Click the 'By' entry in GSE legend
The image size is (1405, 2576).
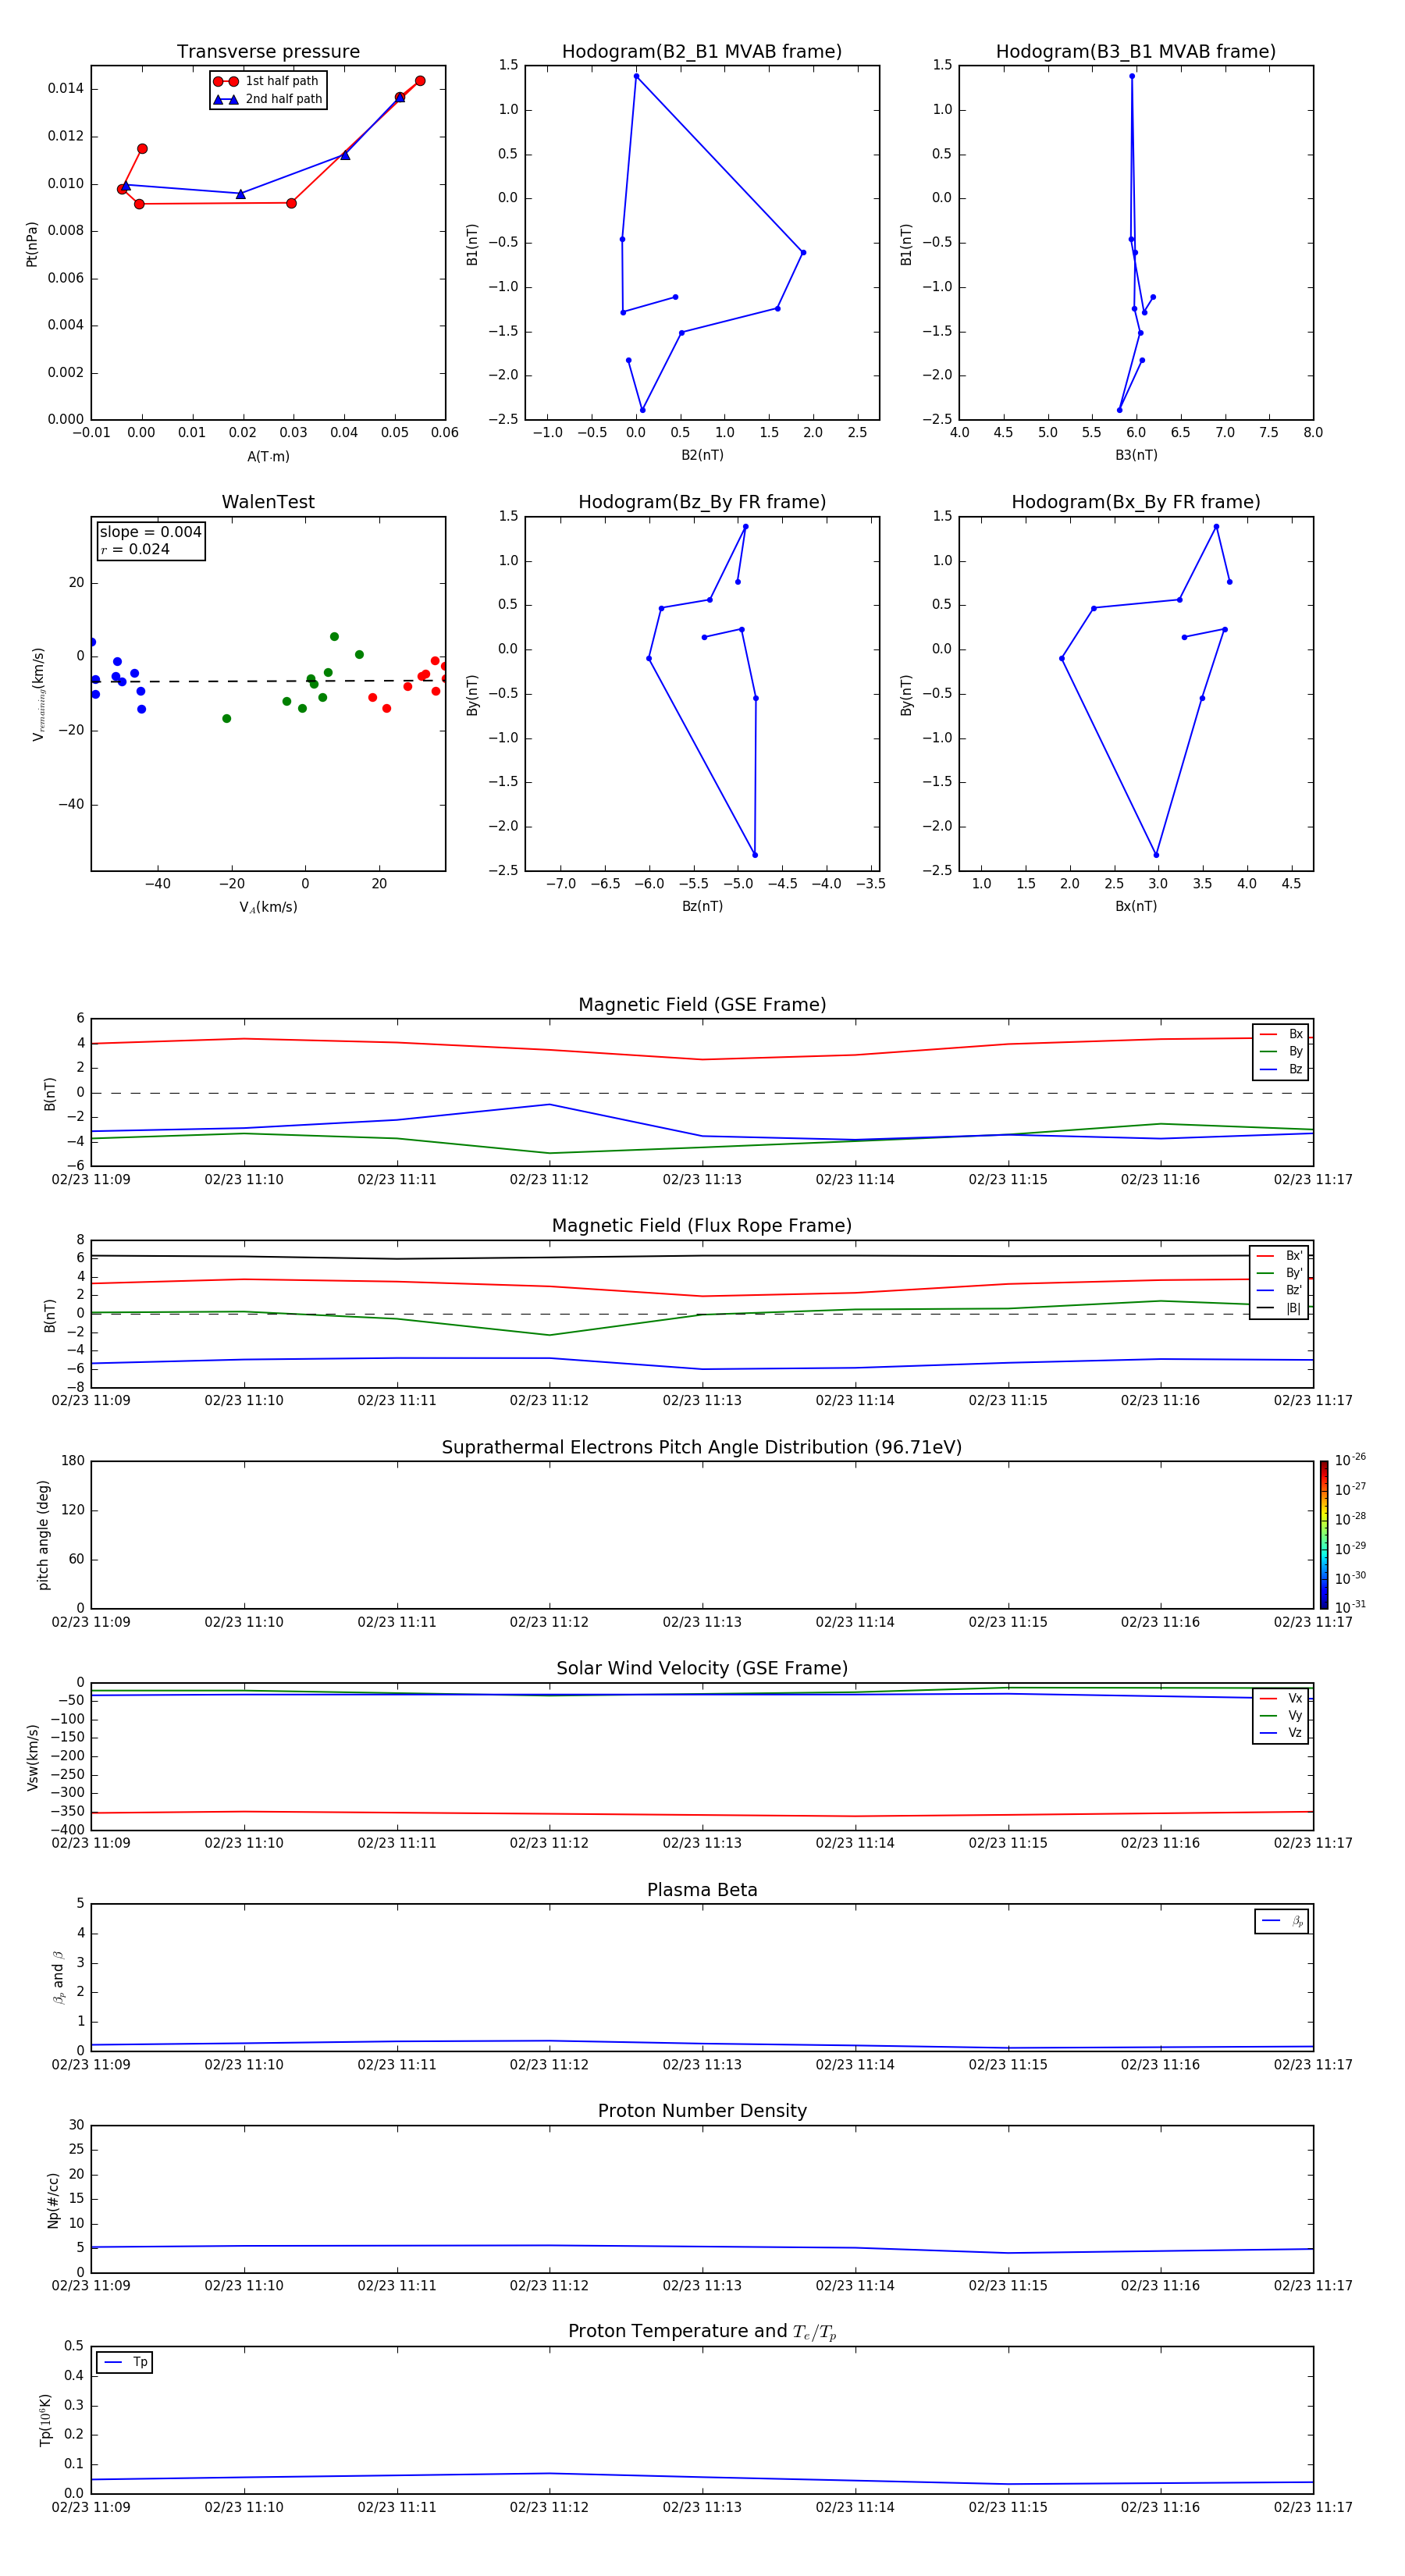1281,1051
